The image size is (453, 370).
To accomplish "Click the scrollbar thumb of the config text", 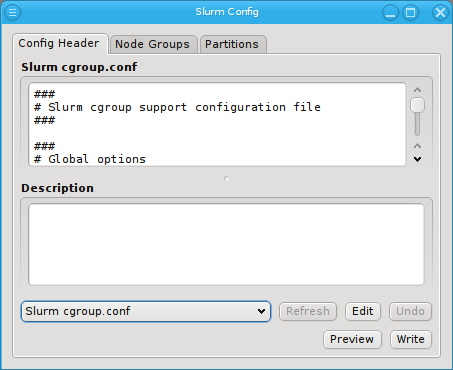I will point(417,105).
